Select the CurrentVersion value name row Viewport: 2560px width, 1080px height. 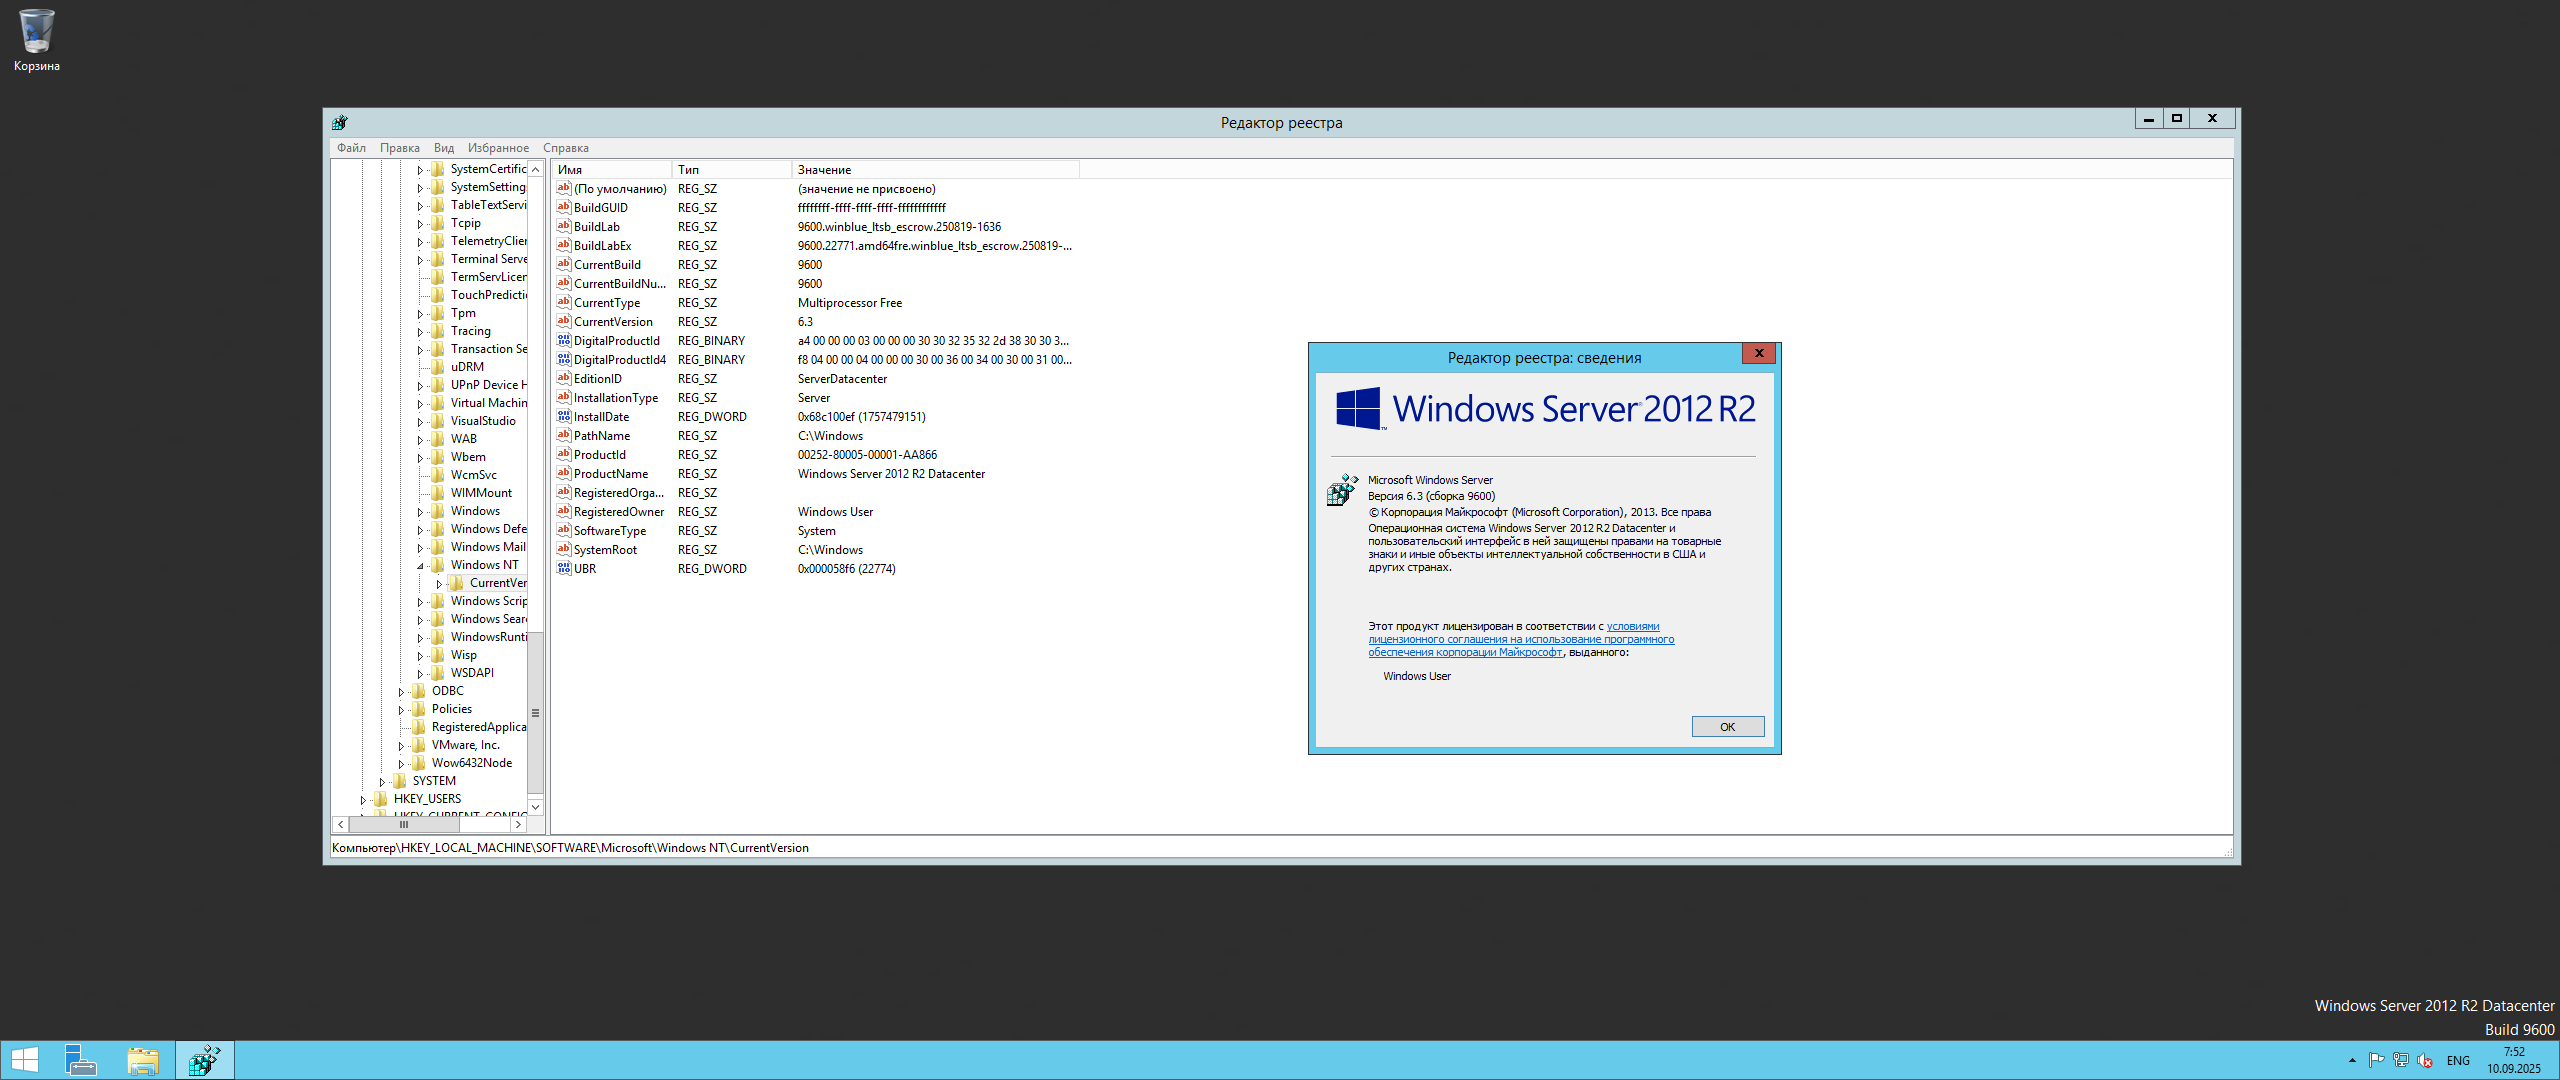pyautogui.click(x=613, y=322)
